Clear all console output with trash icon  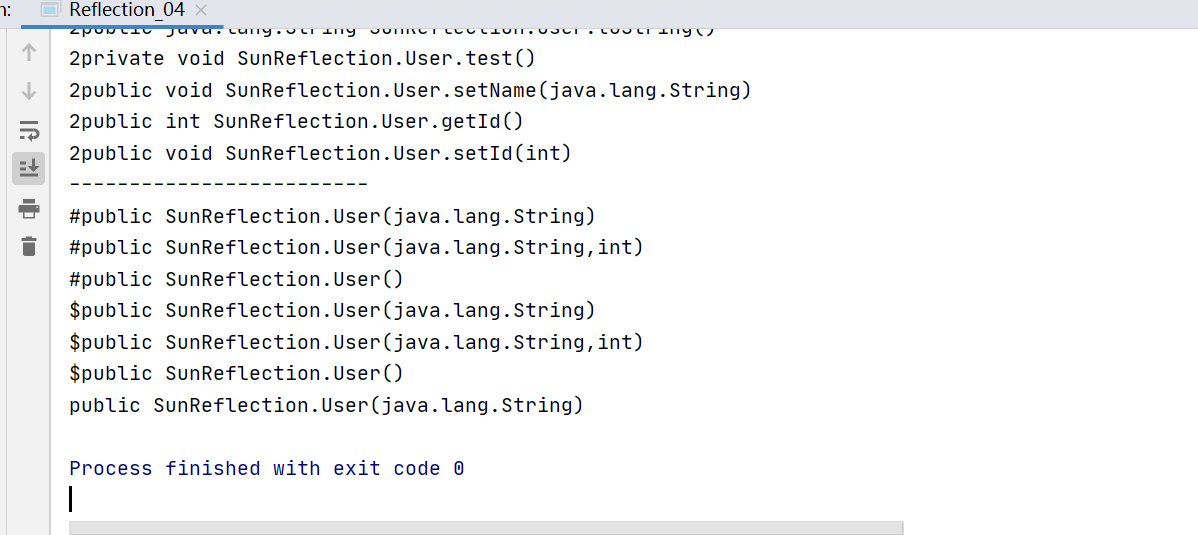[29, 246]
